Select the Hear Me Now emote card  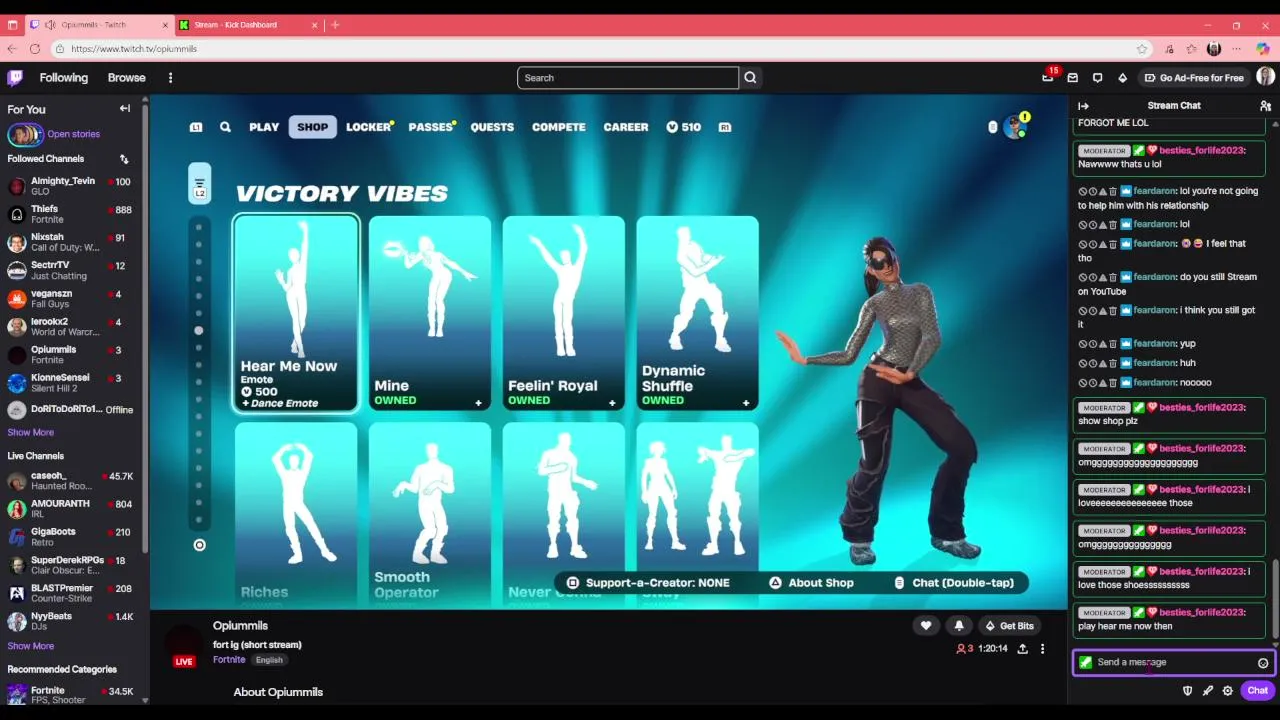click(296, 313)
